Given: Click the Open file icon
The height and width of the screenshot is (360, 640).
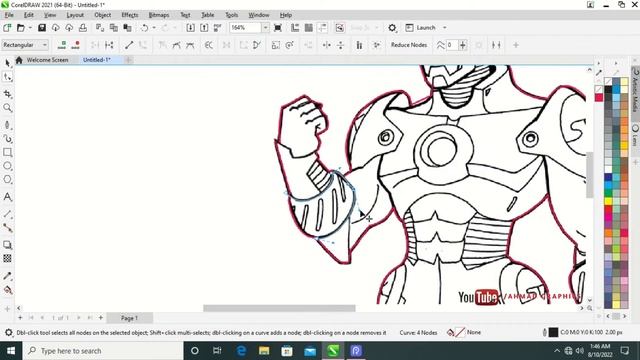Looking at the screenshot, I should point(20,28).
